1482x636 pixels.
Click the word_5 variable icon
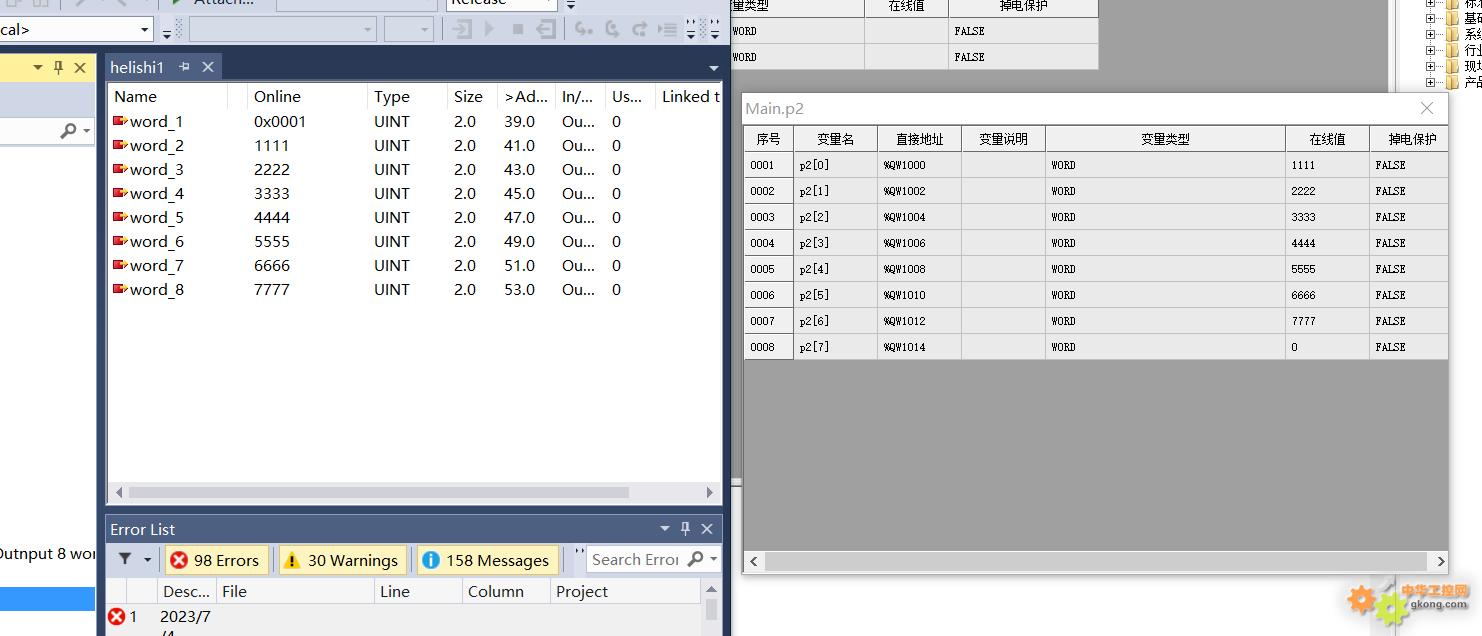pyautogui.click(x=120, y=217)
